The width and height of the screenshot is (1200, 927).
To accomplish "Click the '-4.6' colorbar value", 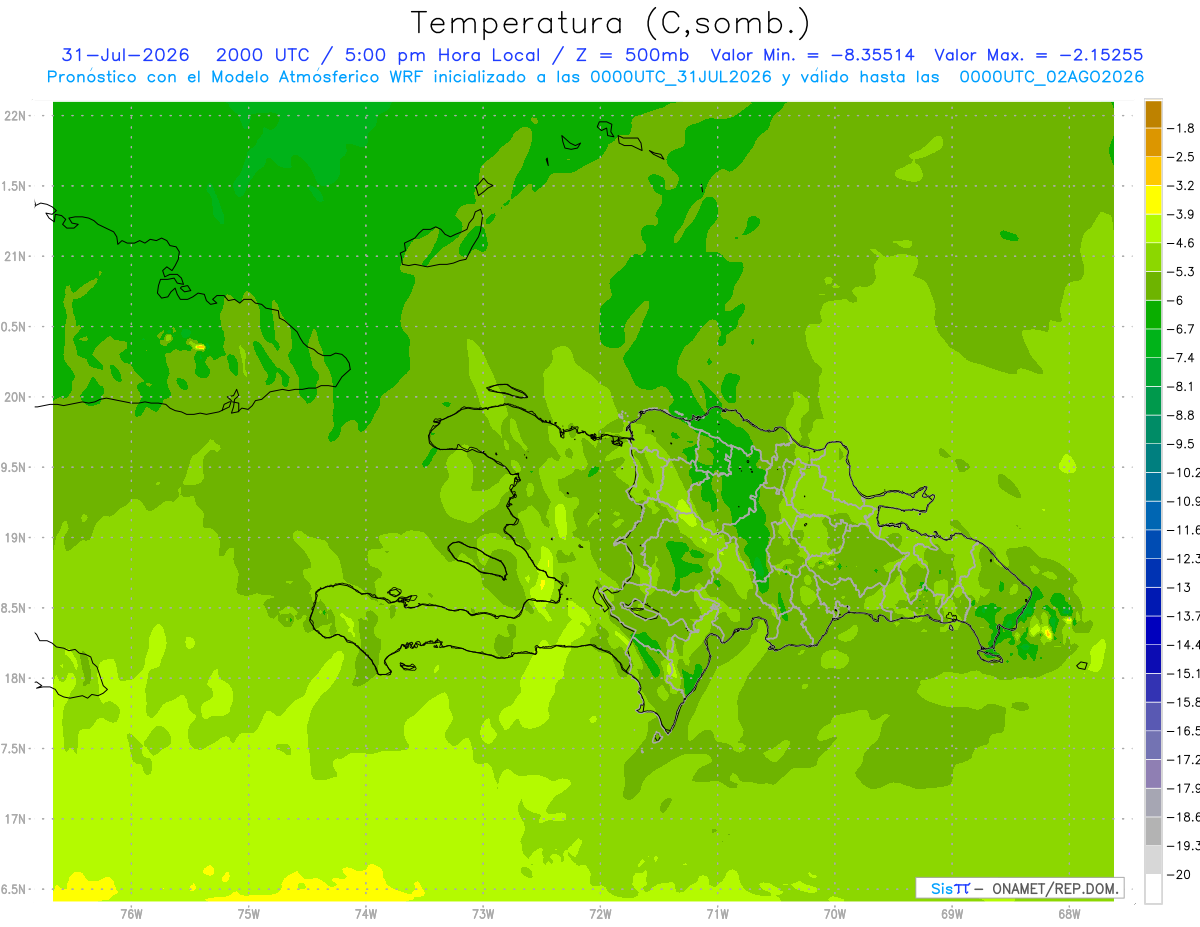I will (x=1181, y=243).
